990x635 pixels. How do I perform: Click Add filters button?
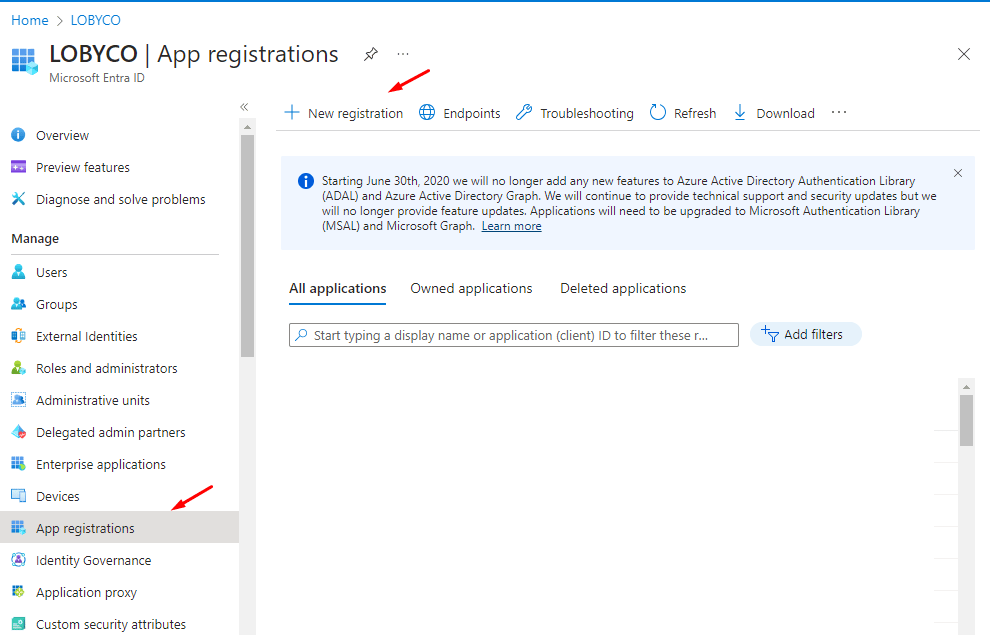pos(805,335)
